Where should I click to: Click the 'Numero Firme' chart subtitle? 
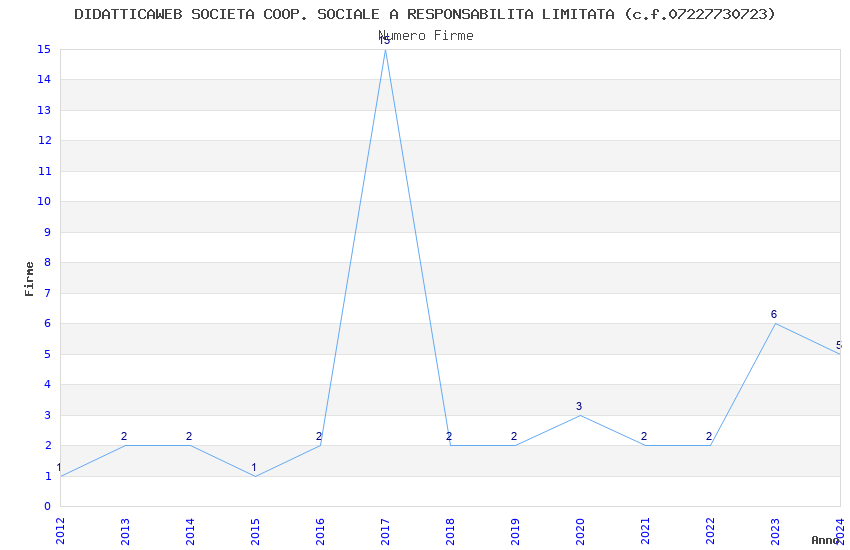[x=426, y=36]
